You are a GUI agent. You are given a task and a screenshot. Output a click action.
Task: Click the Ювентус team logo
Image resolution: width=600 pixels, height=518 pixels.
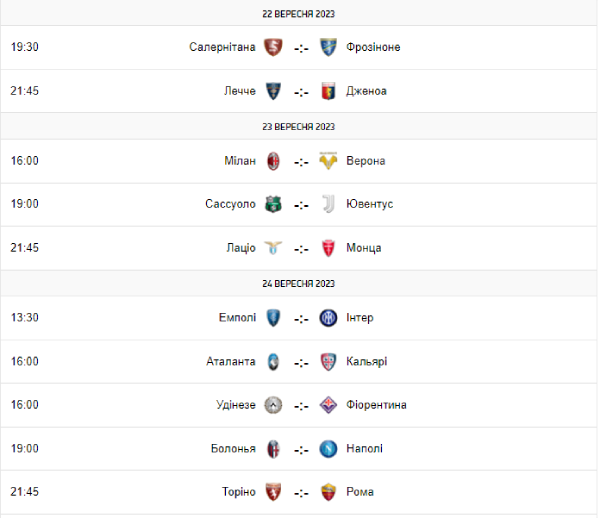pos(327,204)
